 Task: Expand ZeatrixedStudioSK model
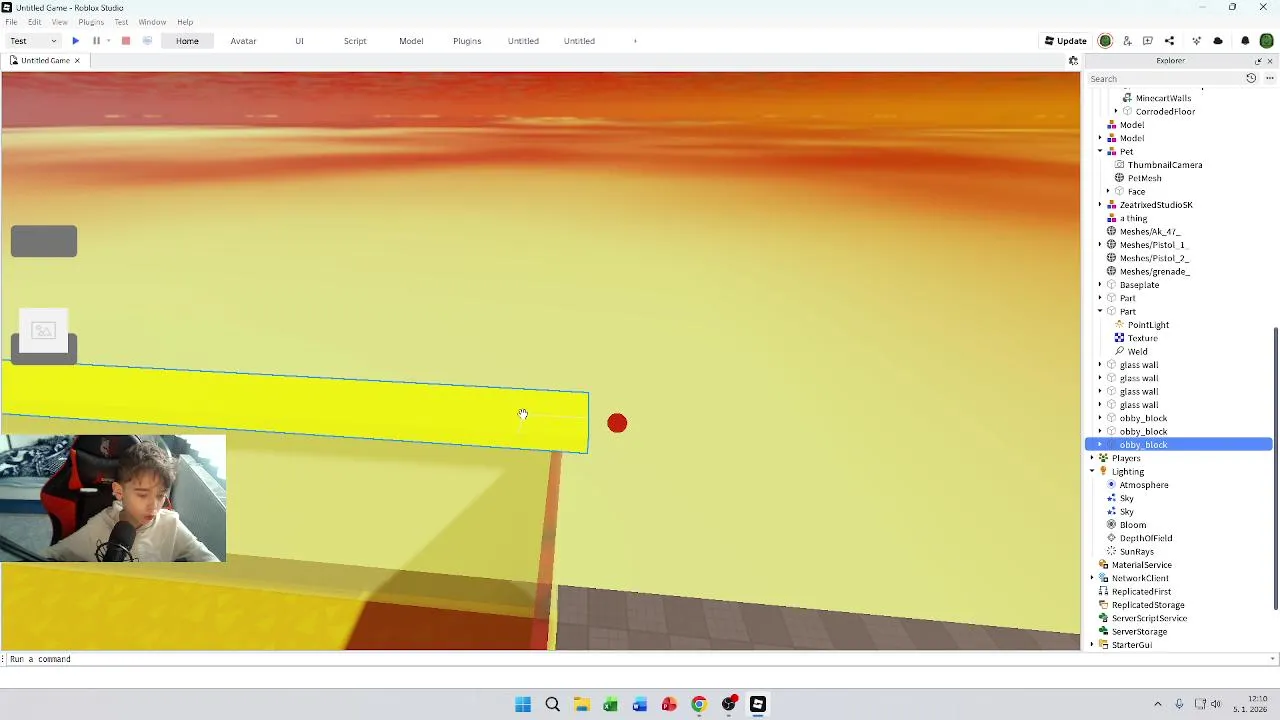pyautogui.click(x=1100, y=205)
